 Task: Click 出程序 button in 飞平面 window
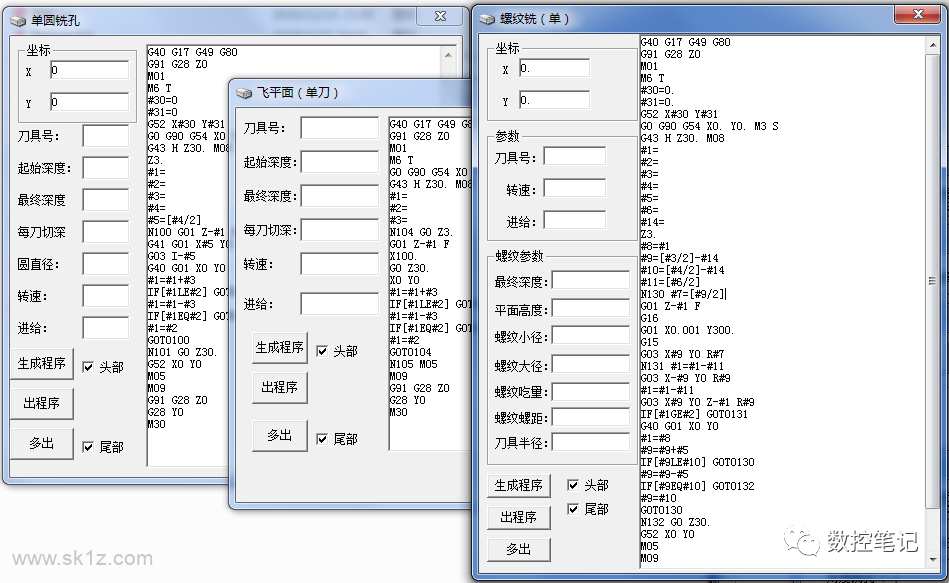point(280,387)
